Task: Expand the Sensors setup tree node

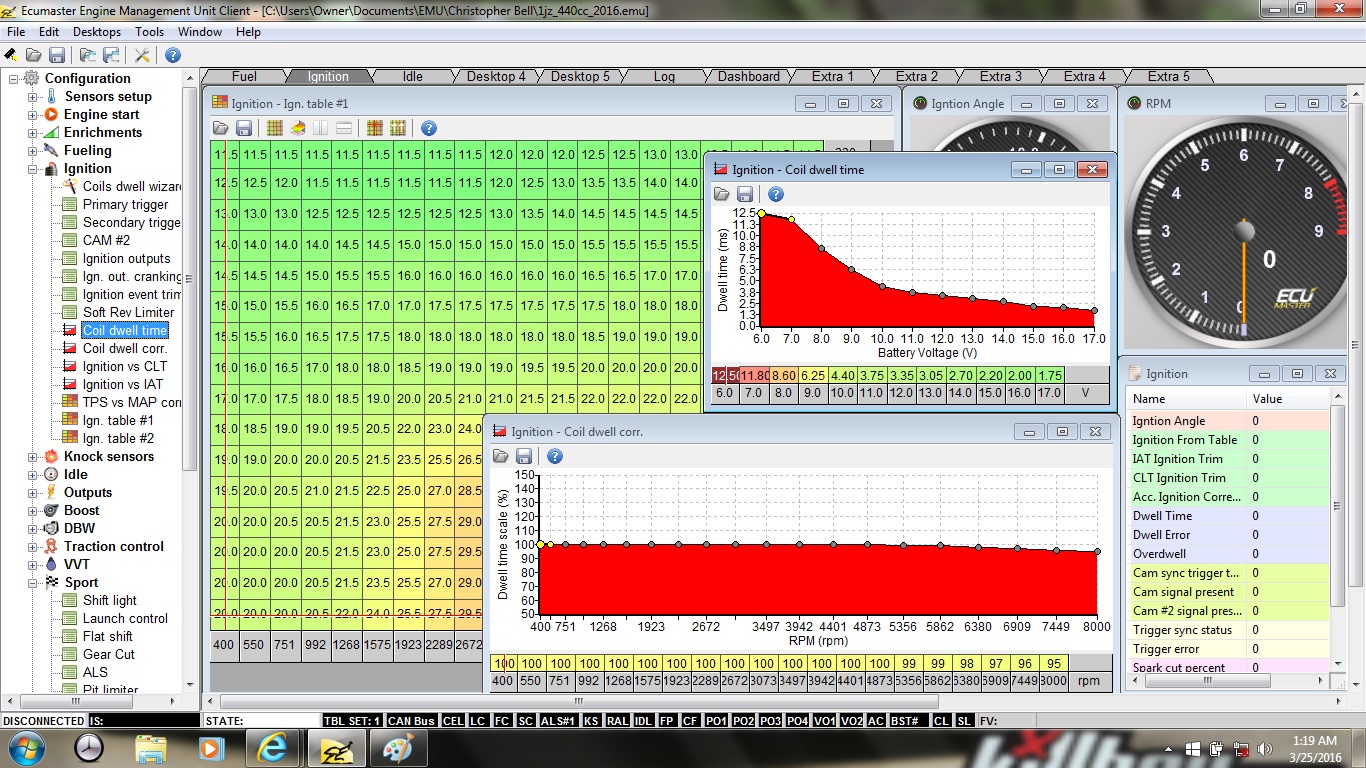Action: [32, 97]
